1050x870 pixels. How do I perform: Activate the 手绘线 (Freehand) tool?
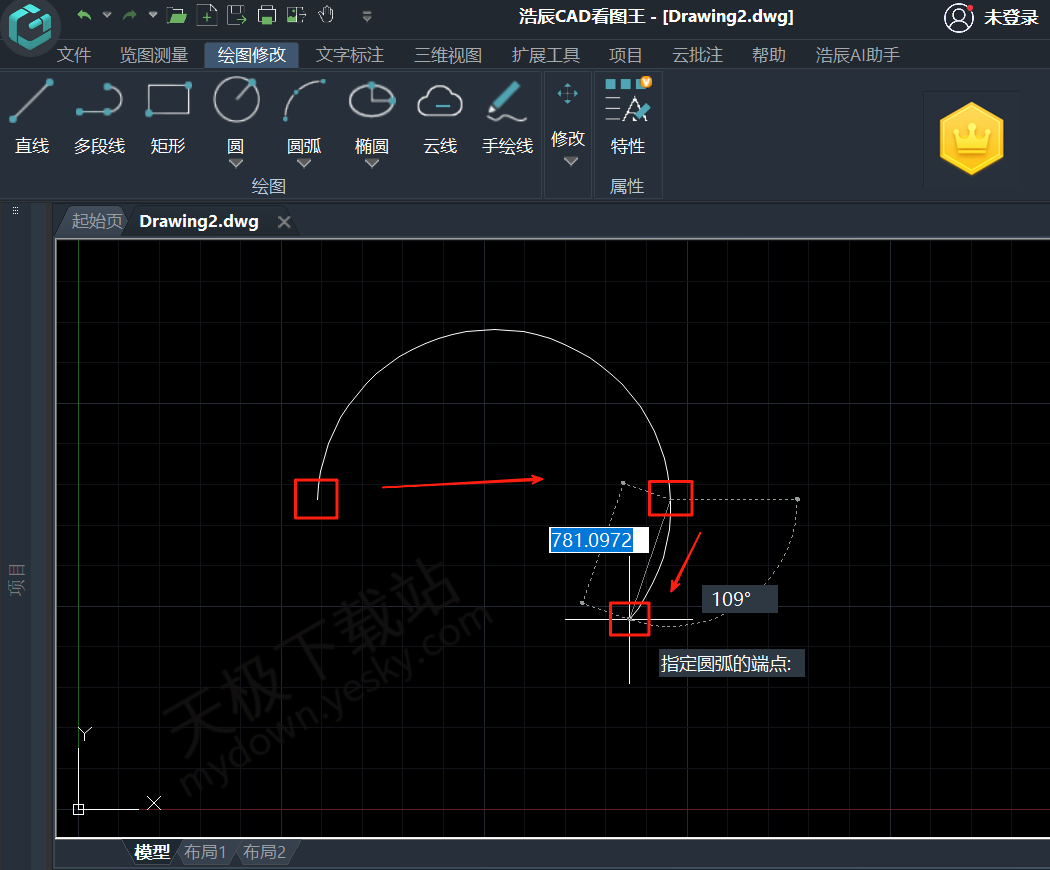click(507, 115)
